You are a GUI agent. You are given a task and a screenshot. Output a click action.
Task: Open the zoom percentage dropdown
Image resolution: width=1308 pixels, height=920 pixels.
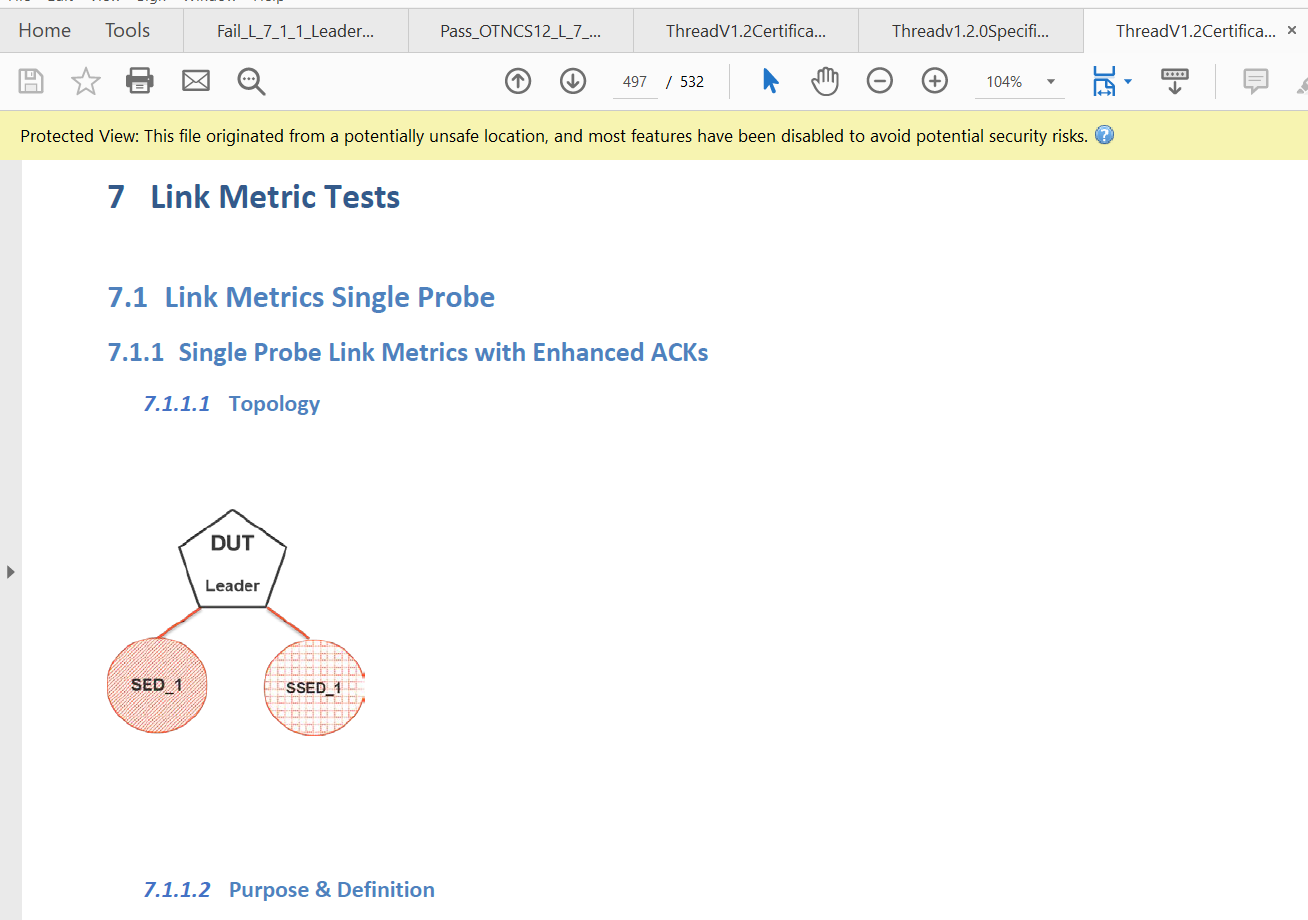pyautogui.click(x=1049, y=81)
